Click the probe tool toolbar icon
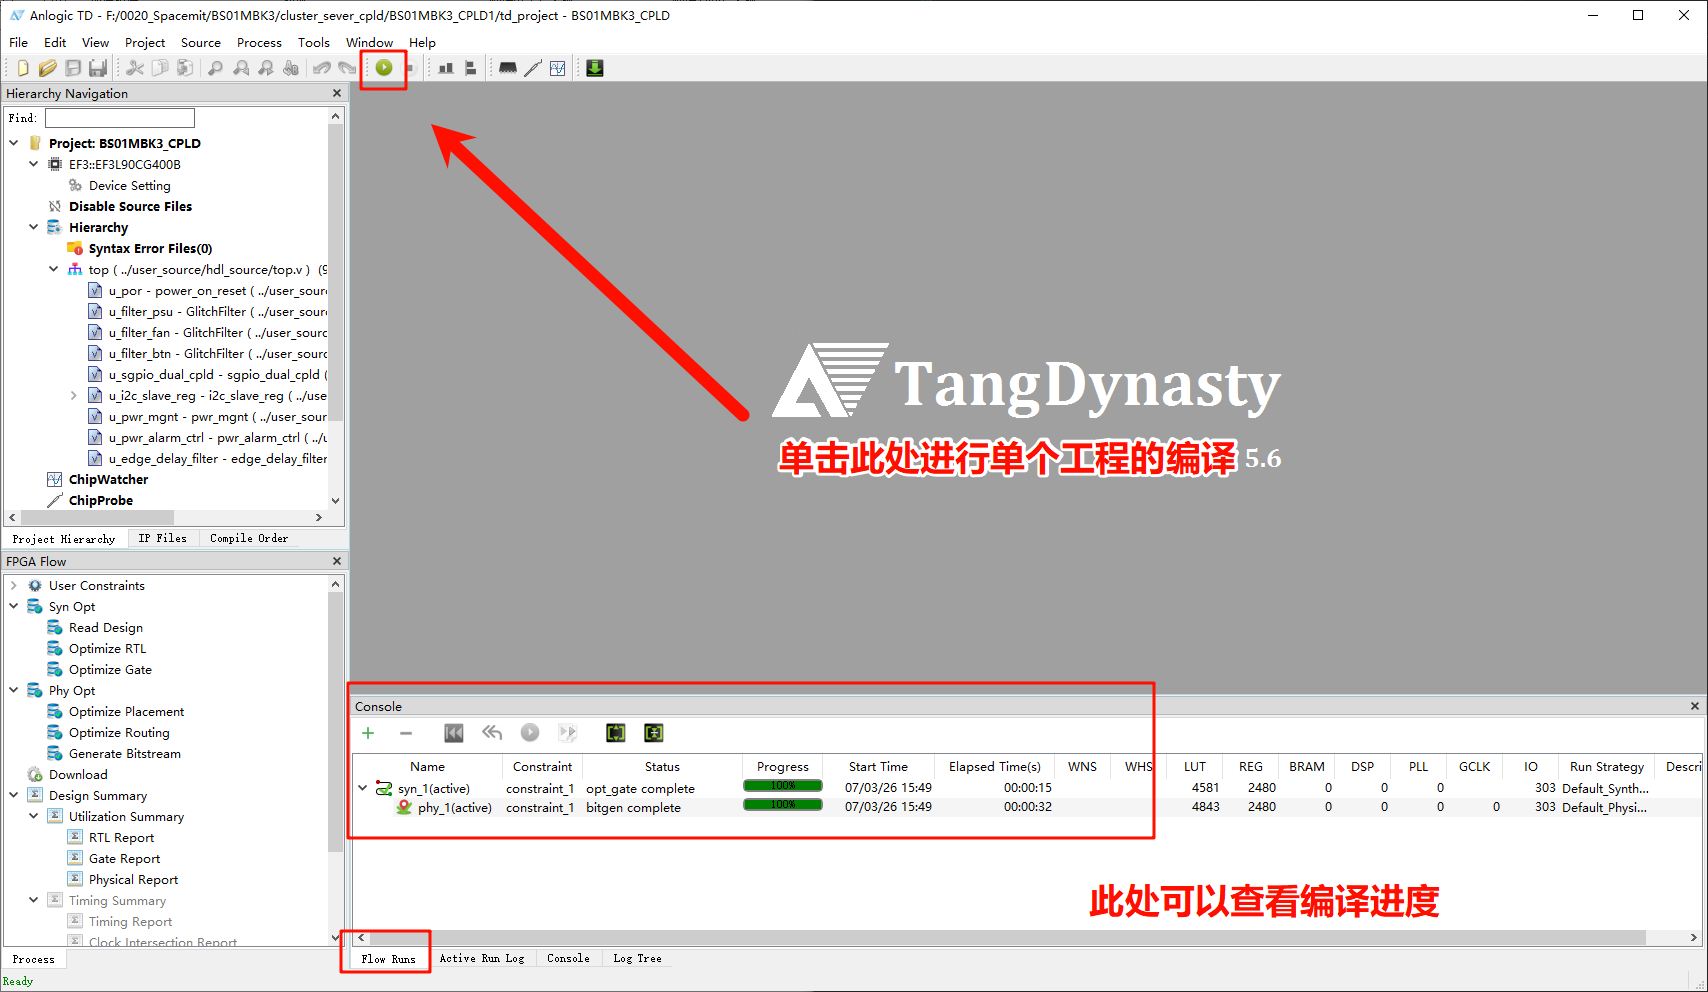The height and width of the screenshot is (992, 1708). click(533, 68)
